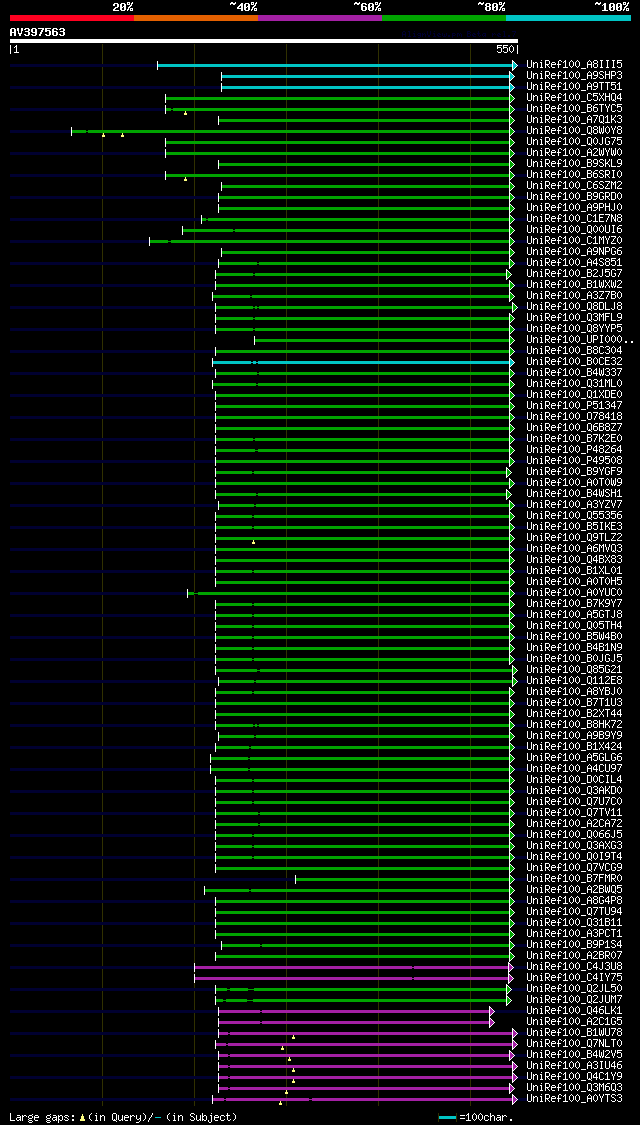
Task: Click the UniRef100_B9YGF9 label
Action: point(574,471)
